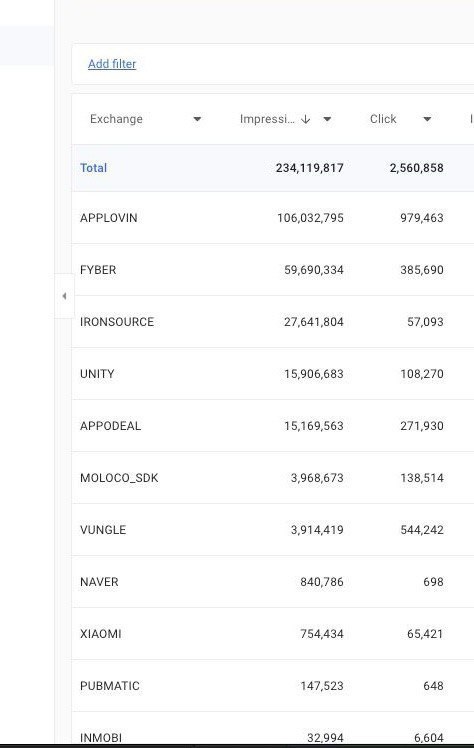The height and width of the screenshot is (748, 474).
Task: Select the XIAOMI exchange row
Action: coord(273,634)
